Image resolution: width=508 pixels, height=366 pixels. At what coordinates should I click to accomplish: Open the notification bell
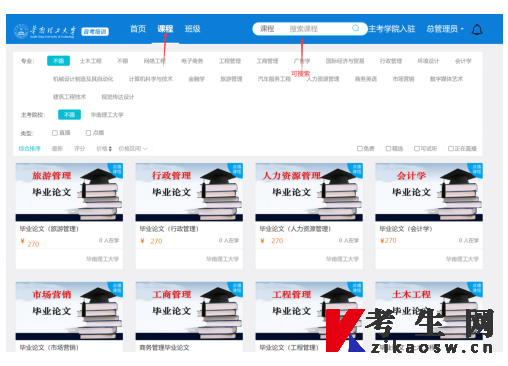pyautogui.click(x=477, y=30)
